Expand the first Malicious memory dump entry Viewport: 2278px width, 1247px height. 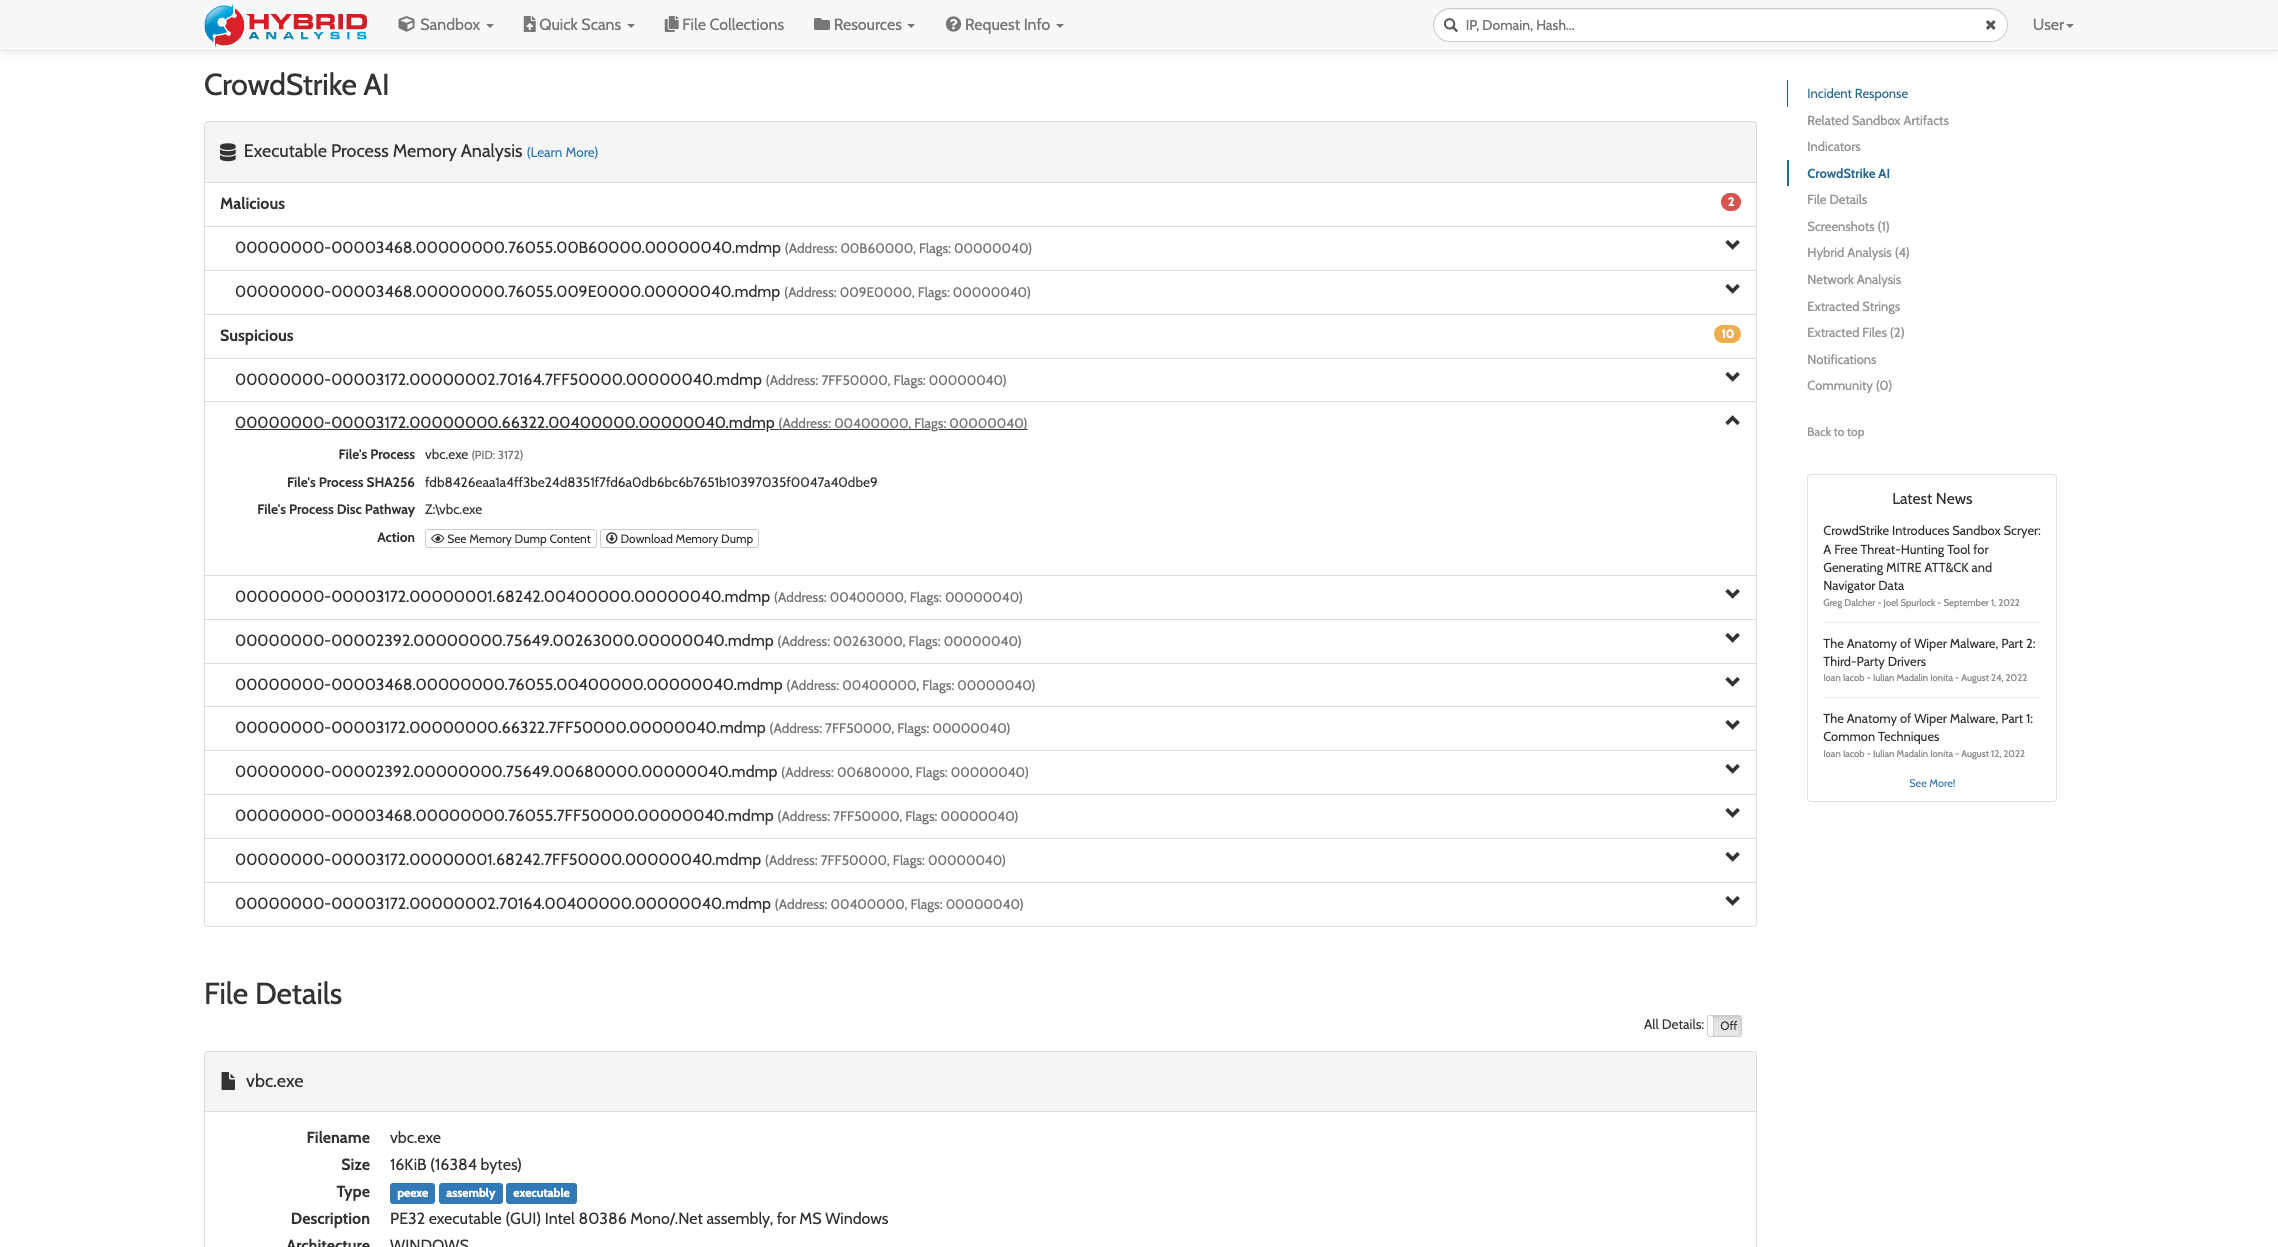(x=1732, y=245)
